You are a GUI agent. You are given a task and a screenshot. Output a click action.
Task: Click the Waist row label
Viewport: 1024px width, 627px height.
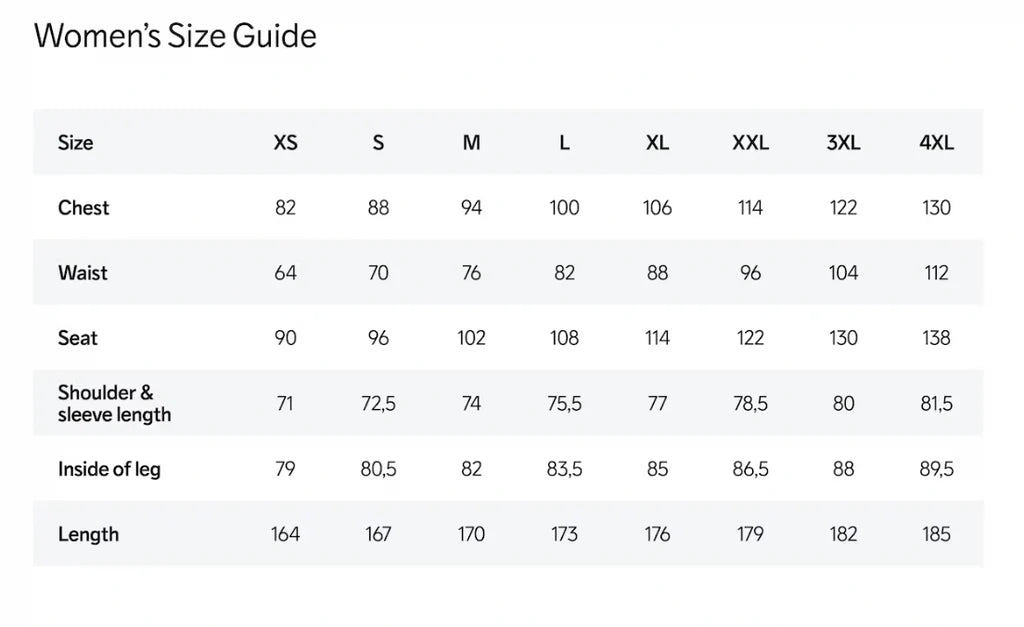click(83, 273)
